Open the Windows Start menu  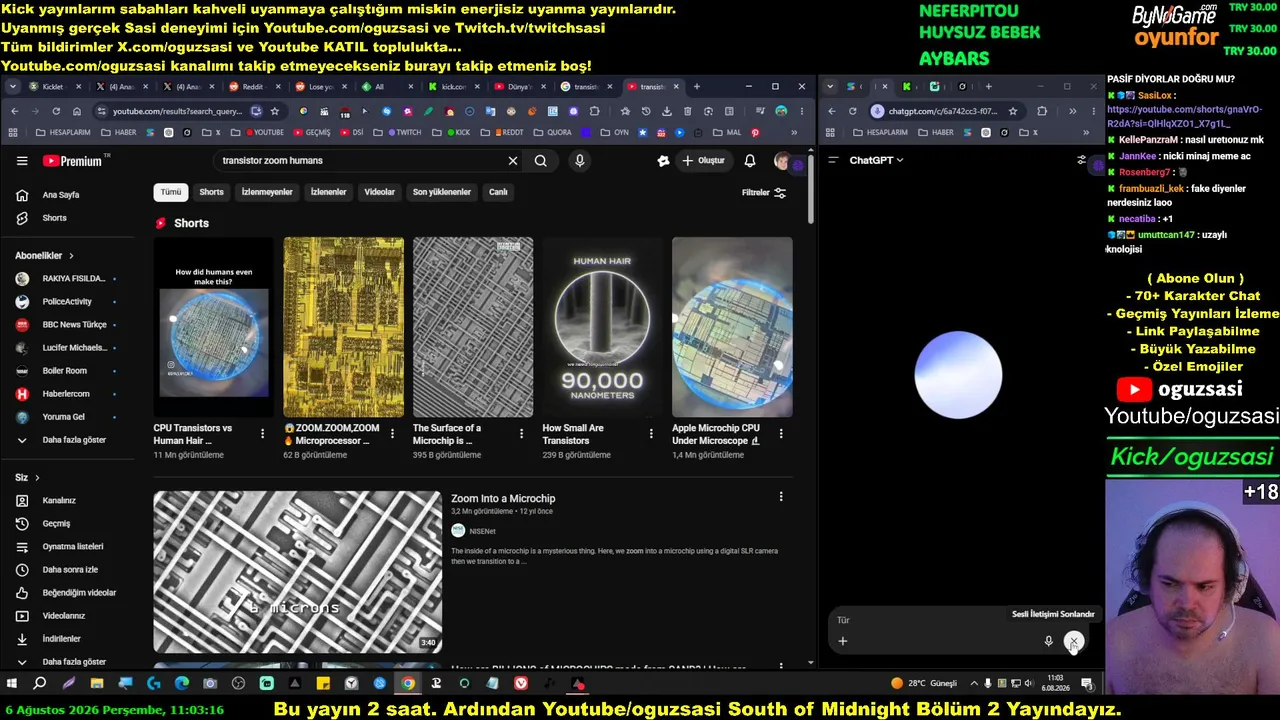point(12,684)
